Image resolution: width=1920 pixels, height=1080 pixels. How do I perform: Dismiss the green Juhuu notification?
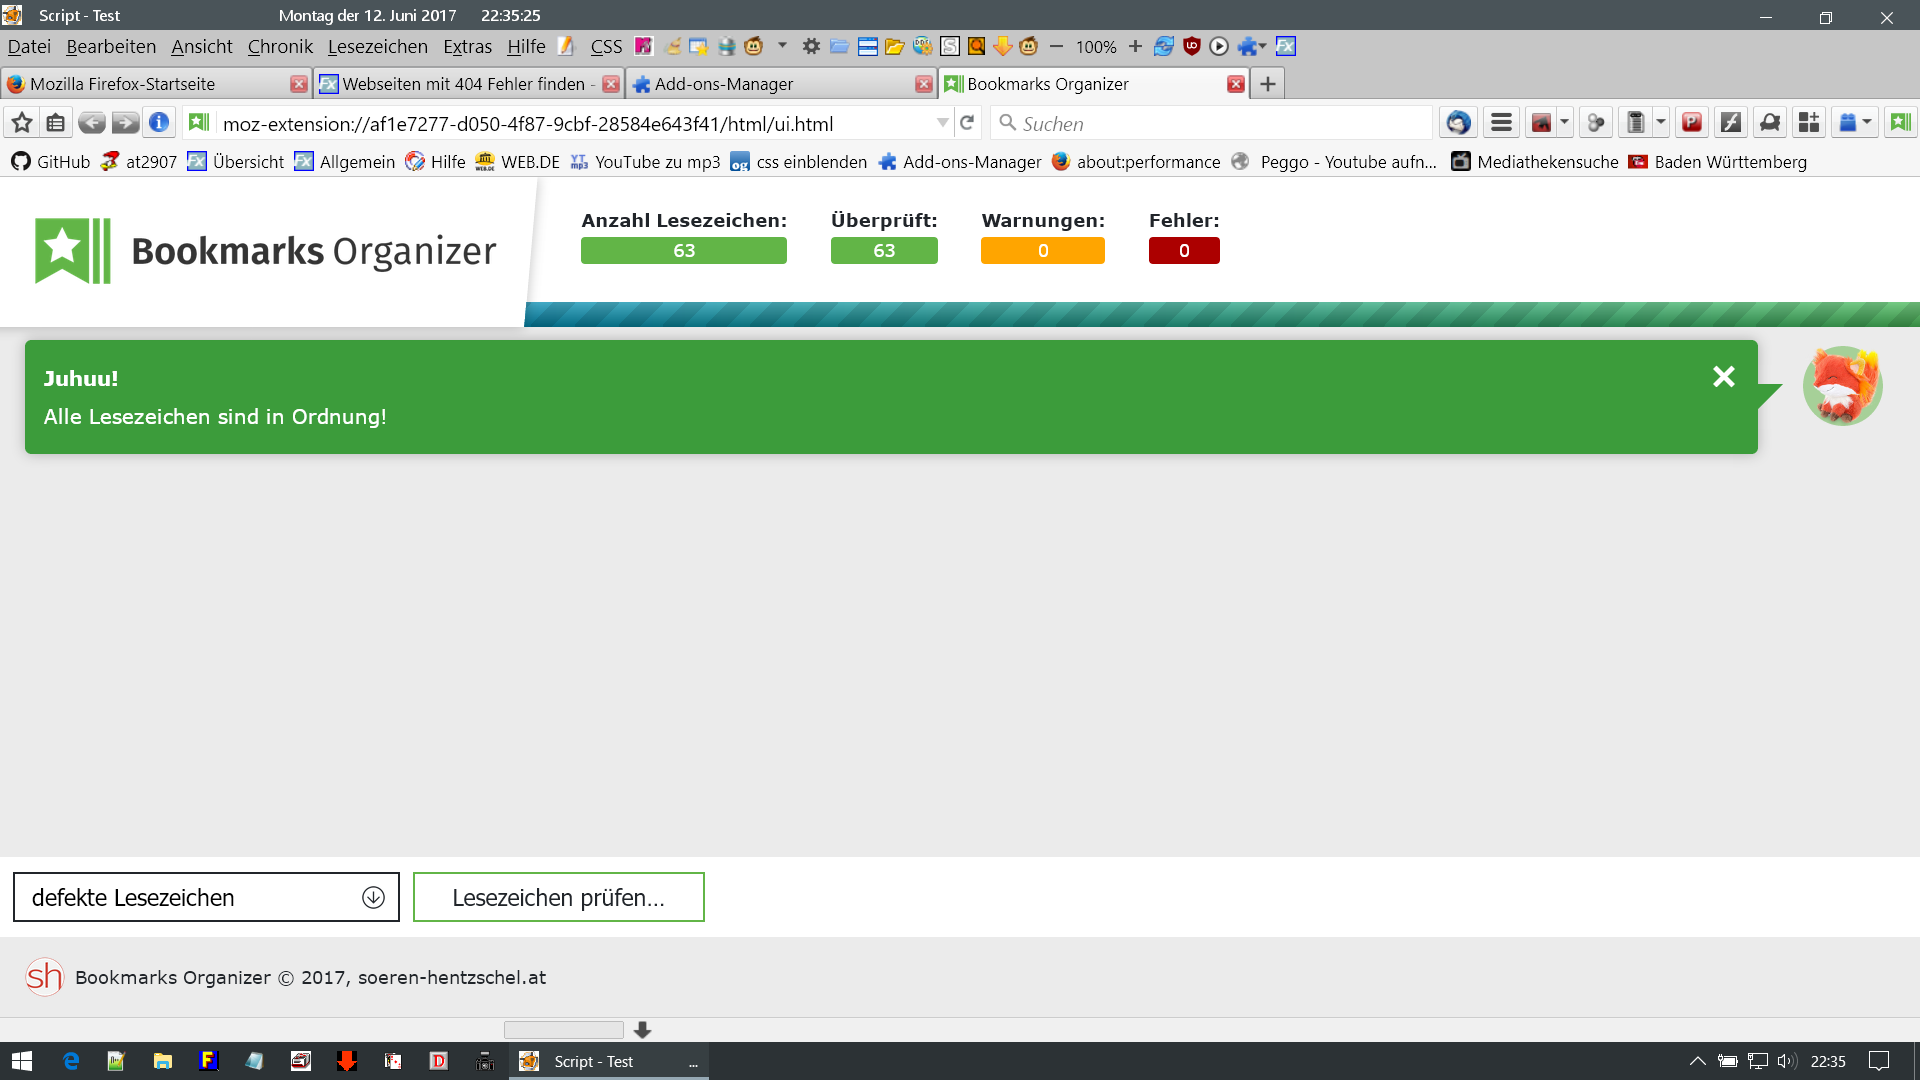[1723, 377]
